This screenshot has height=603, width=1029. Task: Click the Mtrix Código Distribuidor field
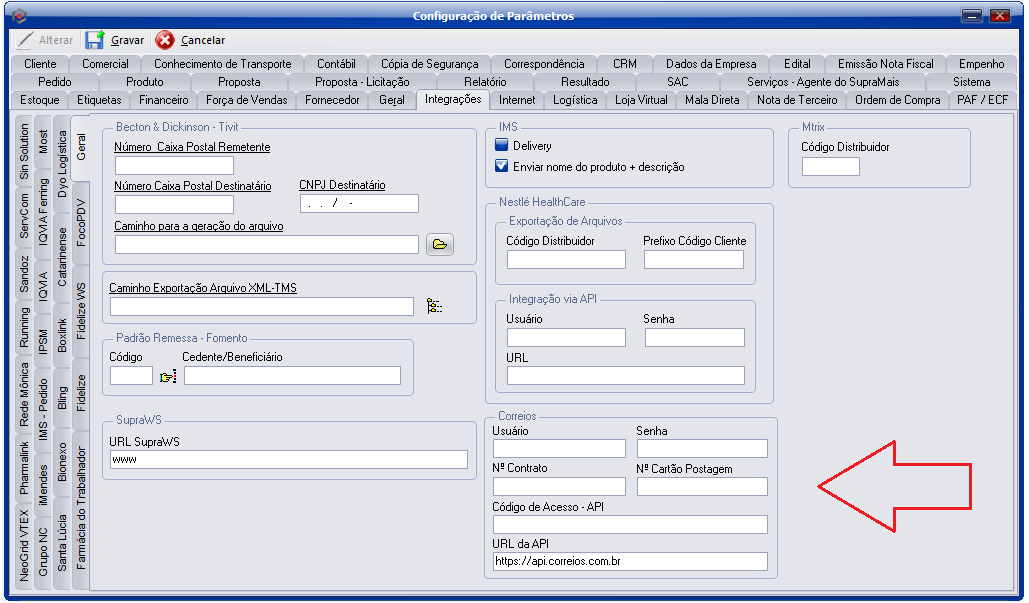click(x=830, y=166)
